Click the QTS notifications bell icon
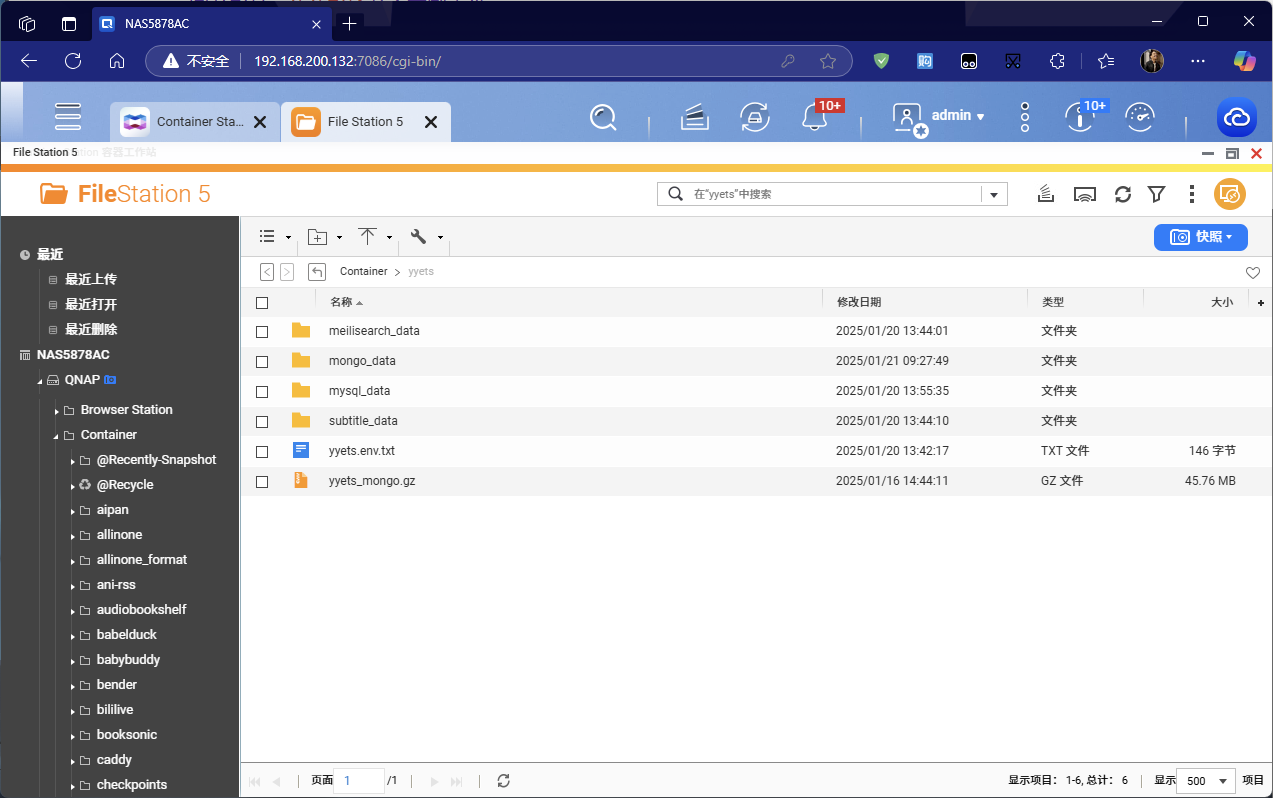This screenshot has width=1273, height=798. tap(815, 118)
